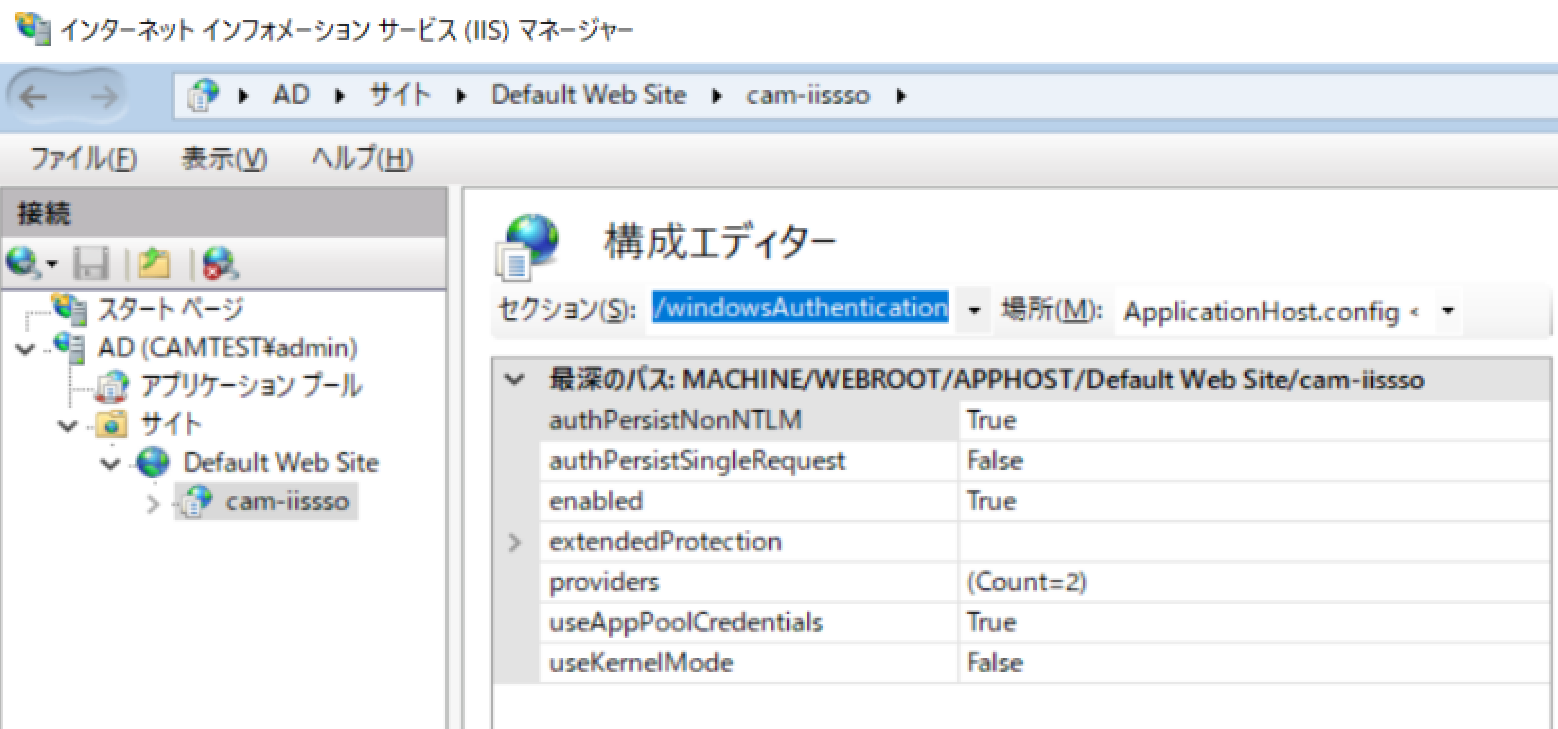This screenshot has width=1558, height=729.
Task: Select the useKernelMode value False
Action: [x=994, y=663]
